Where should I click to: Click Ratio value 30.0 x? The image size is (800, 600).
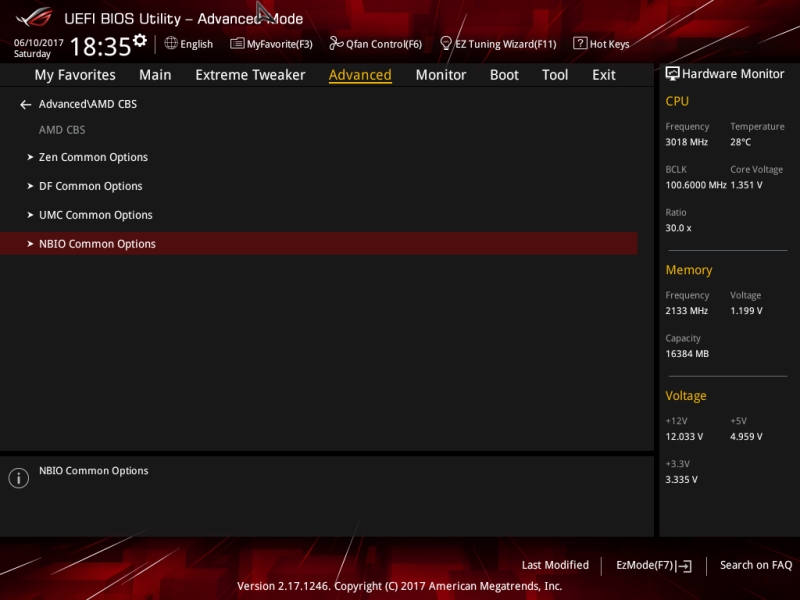click(x=679, y=228)
